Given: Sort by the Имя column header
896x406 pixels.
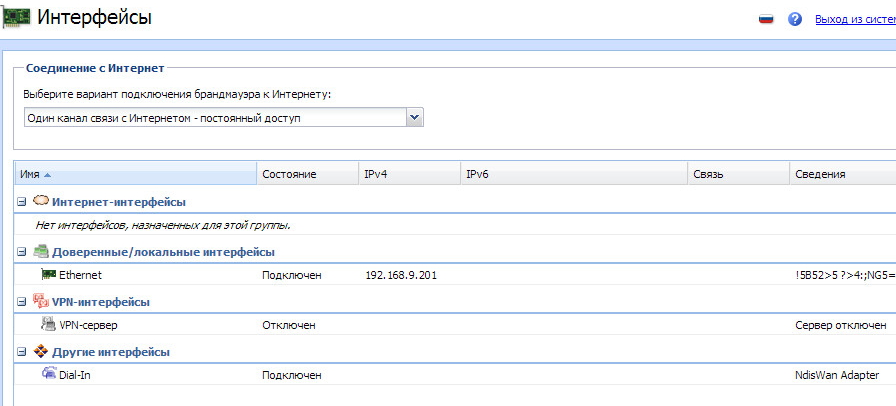Looking at the screenshot, I should [x=30, y=174].
